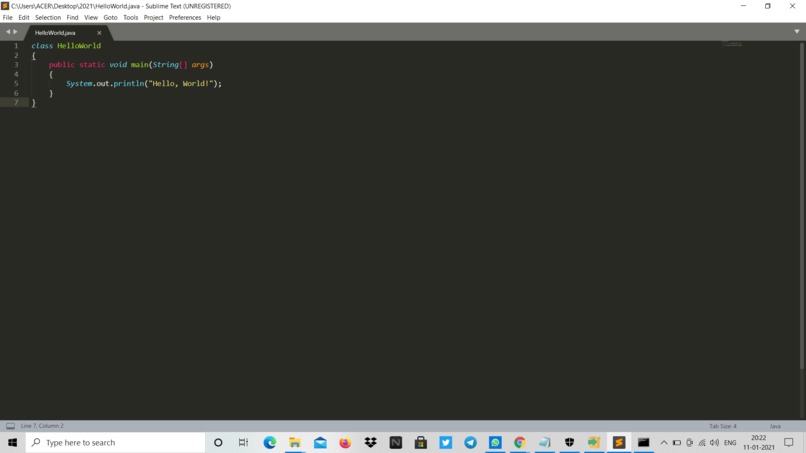
Task: Switch ENG input language indicator
Action: [730, 442]
